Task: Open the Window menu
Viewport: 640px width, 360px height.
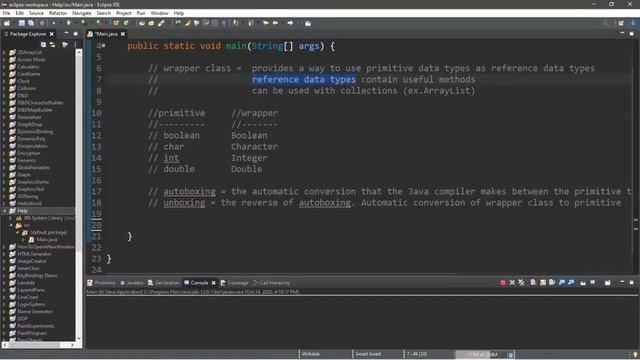Action: (x=159, y=13)
